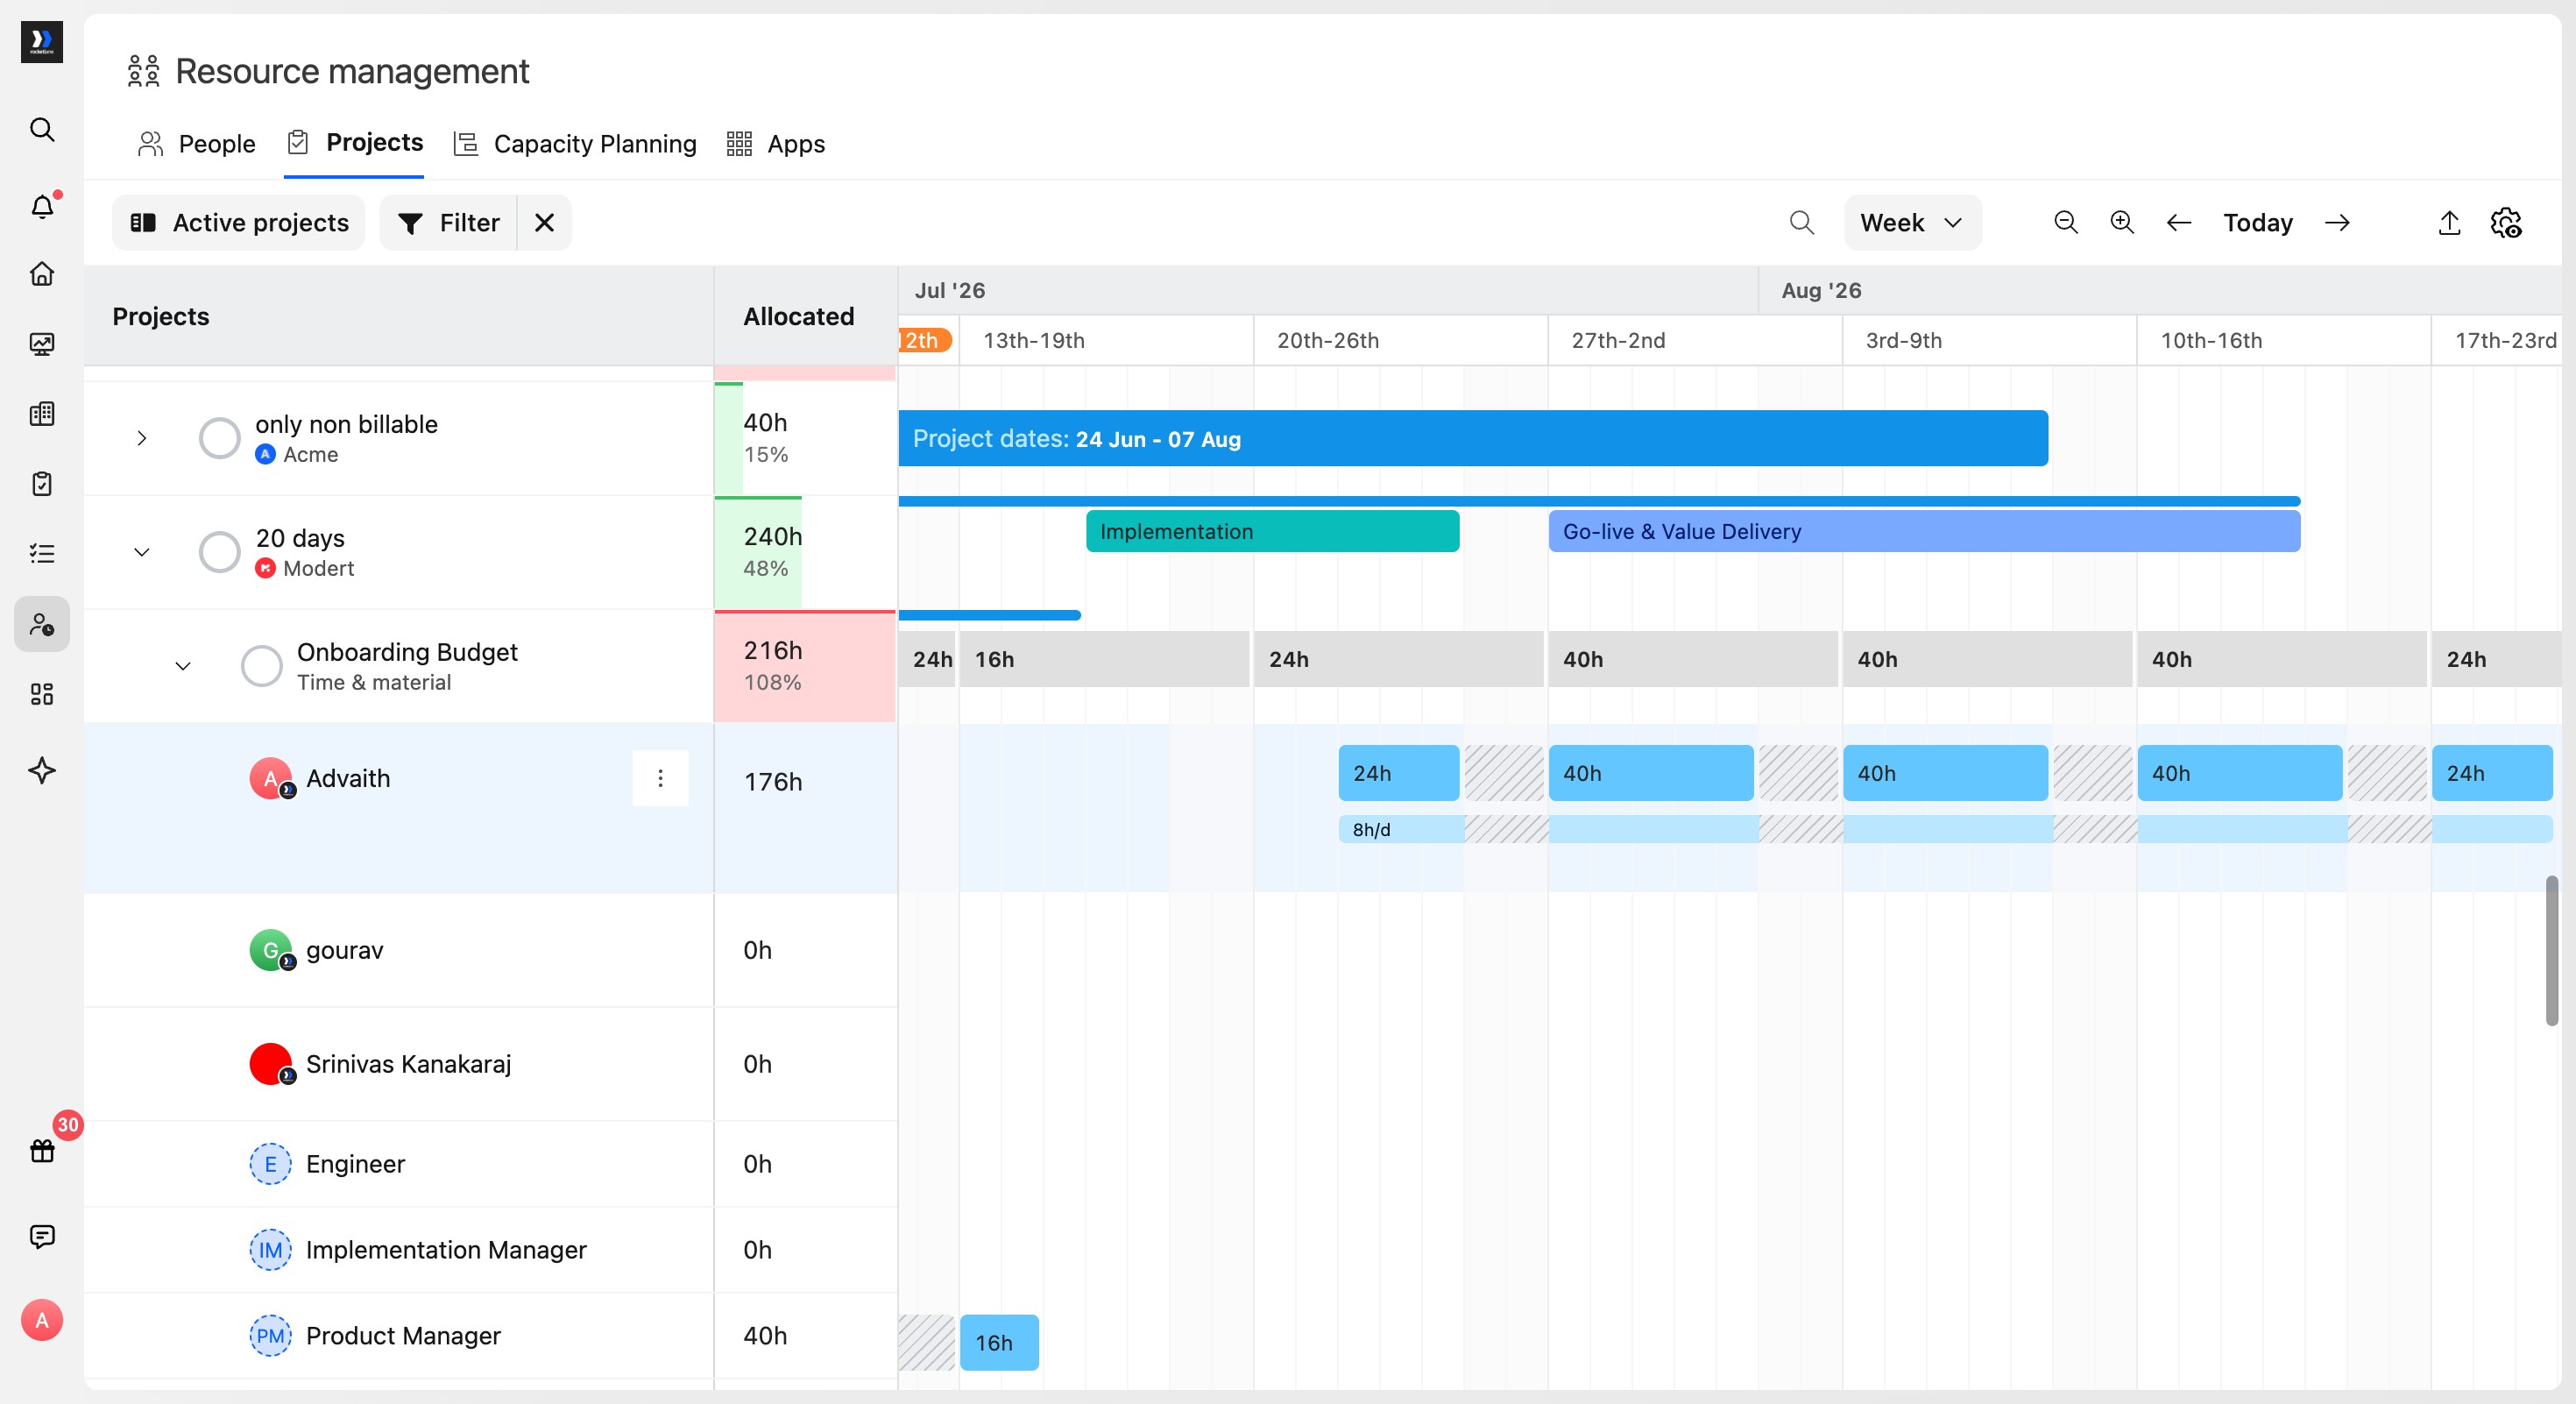Click the vertical scrollbar on the right

tap(2551, 950)
